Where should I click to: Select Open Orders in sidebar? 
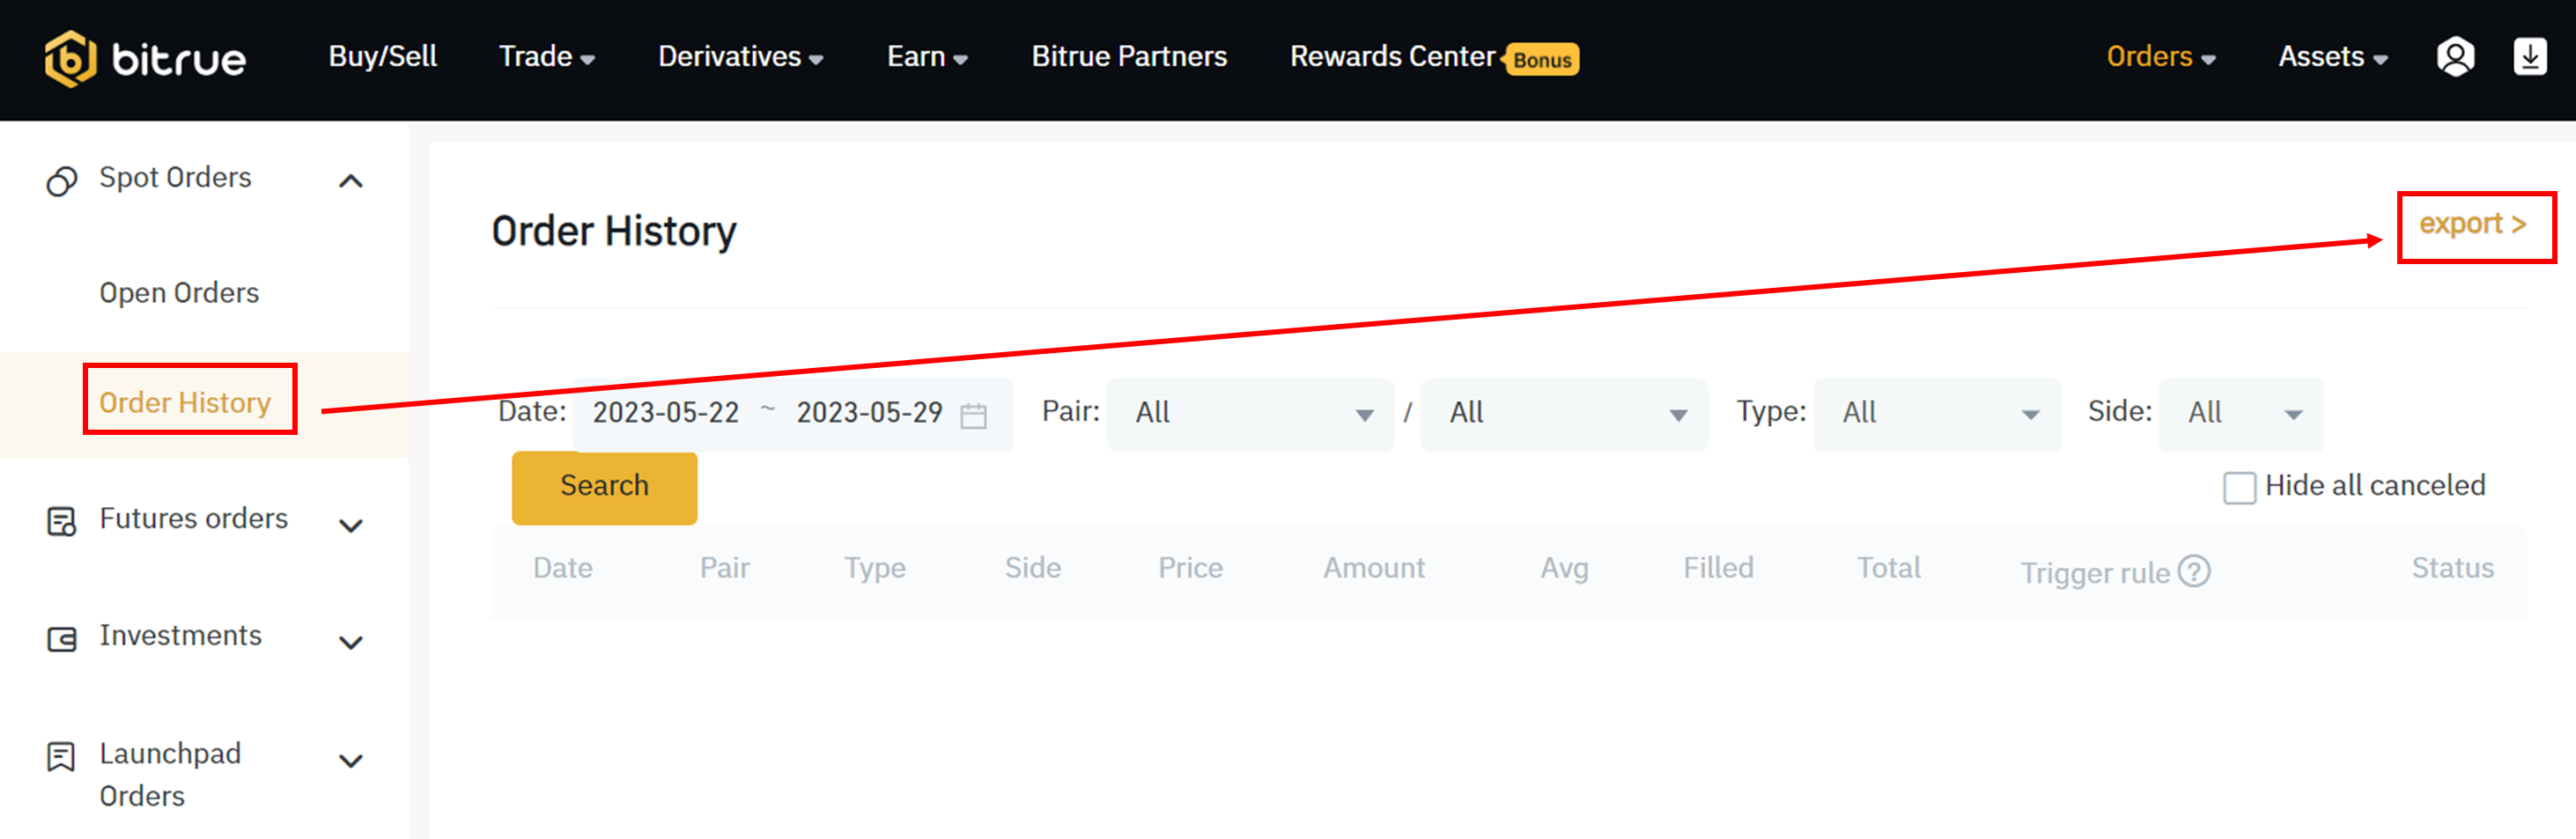[179, 293]
